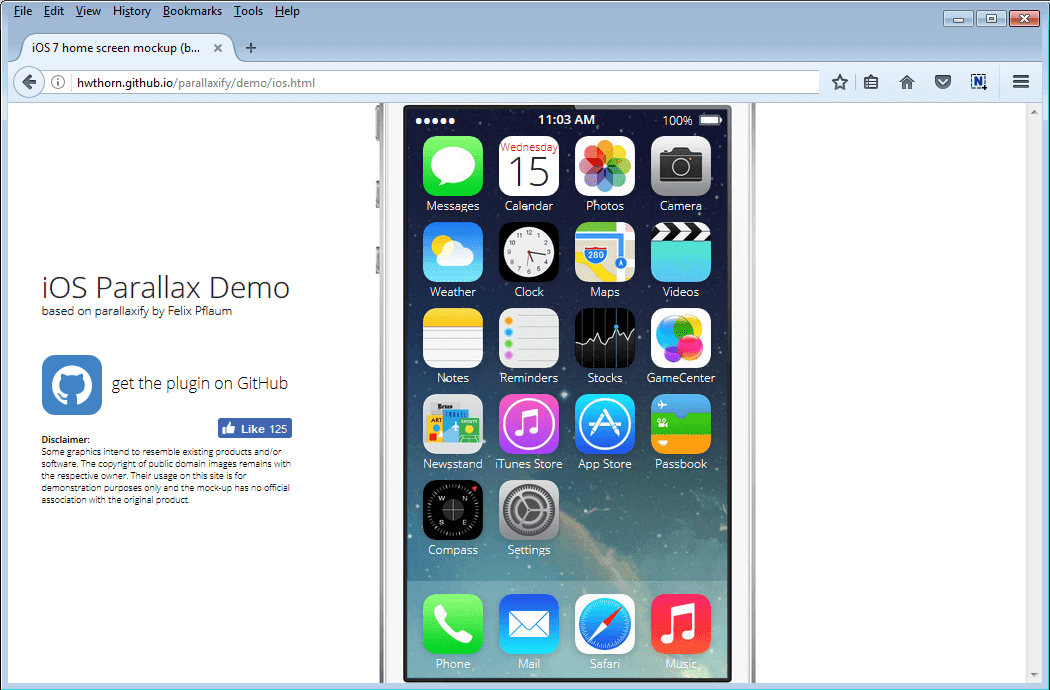This screenshot has width=1050, height=690.
Task: Open the Firefox hamburger menu
Action: click(1020, 81)
